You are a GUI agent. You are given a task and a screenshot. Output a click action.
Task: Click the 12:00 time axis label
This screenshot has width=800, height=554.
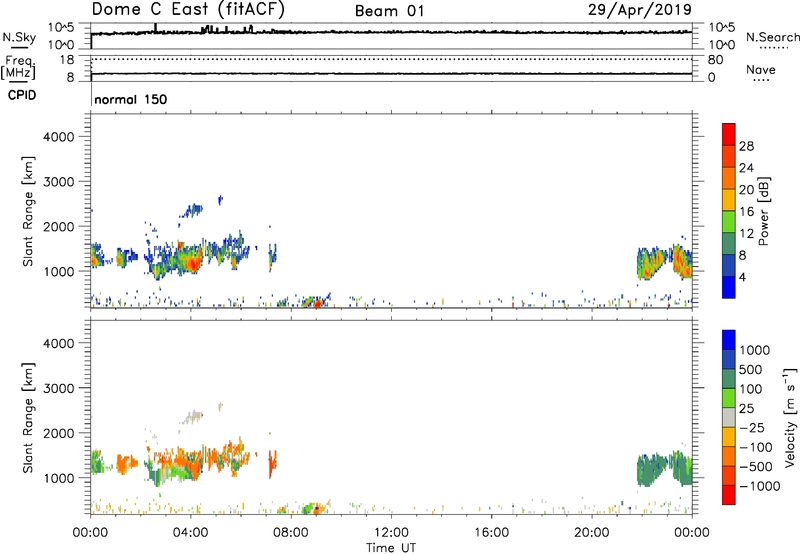391,533
